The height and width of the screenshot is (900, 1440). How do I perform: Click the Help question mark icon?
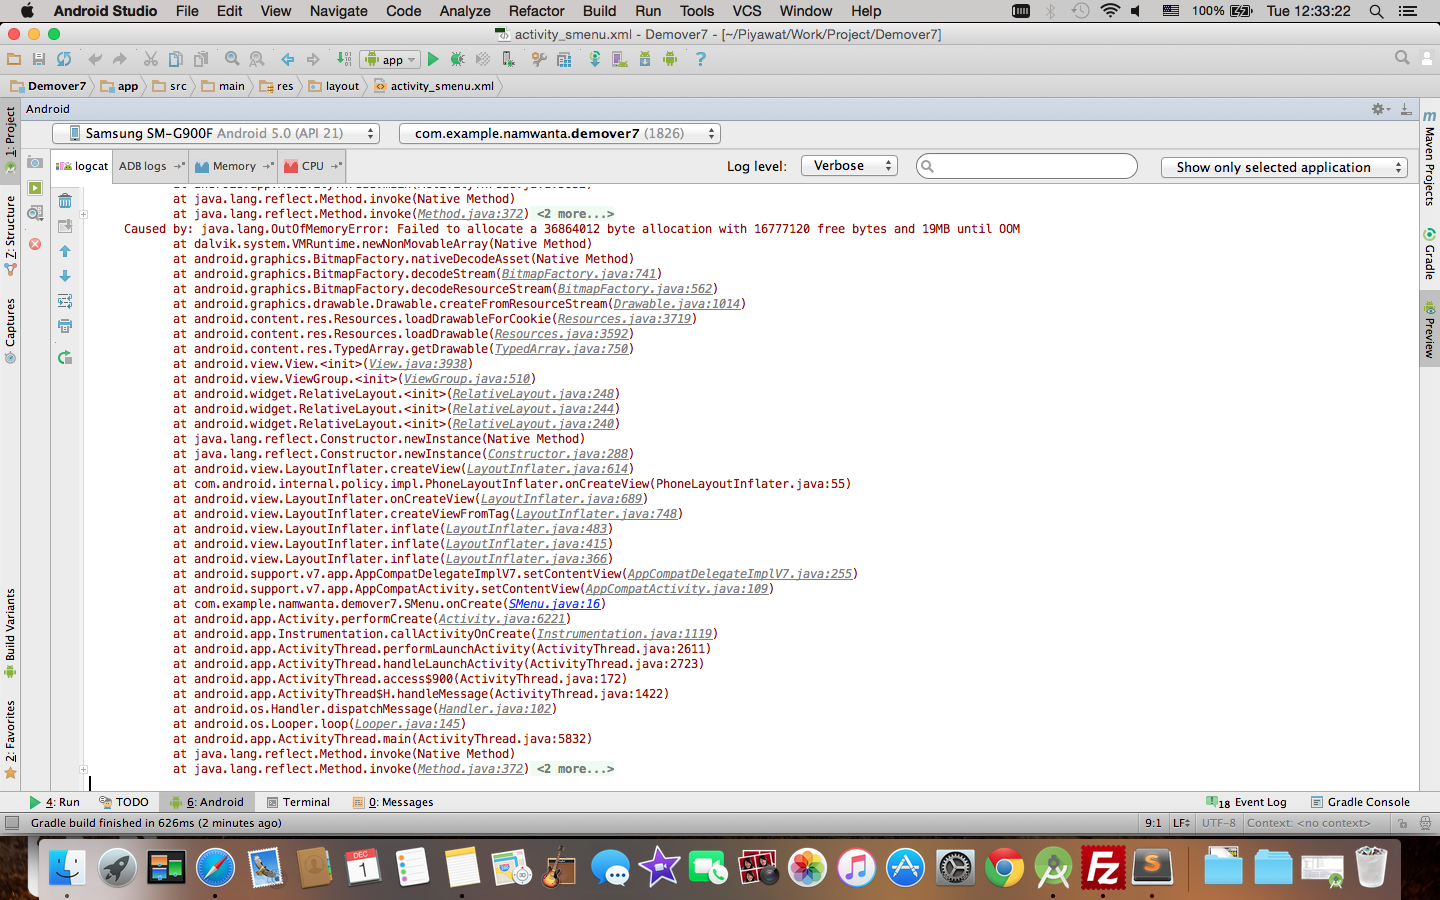point(700,59)
